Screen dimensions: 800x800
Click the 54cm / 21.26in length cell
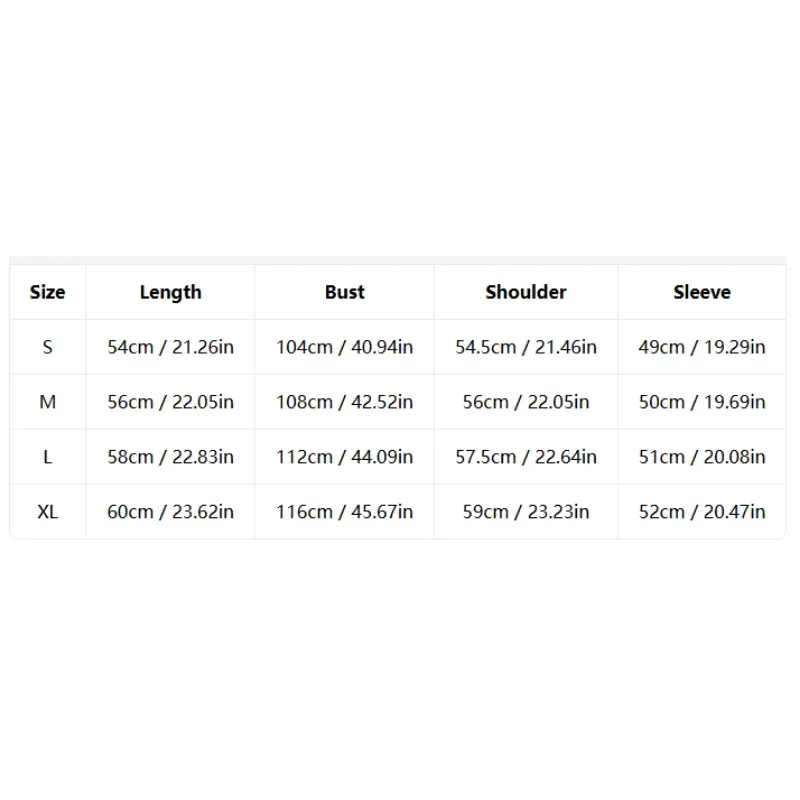point(171,347)
